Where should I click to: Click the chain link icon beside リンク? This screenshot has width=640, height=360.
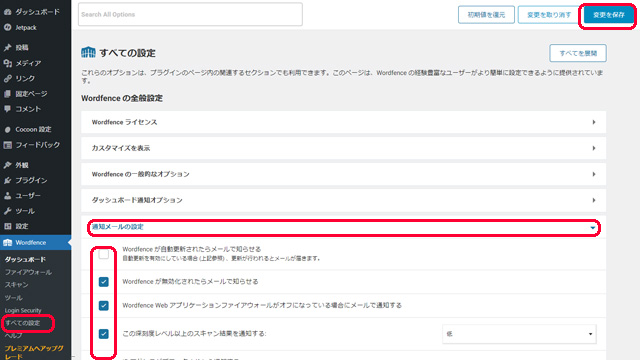coord(7,78)
